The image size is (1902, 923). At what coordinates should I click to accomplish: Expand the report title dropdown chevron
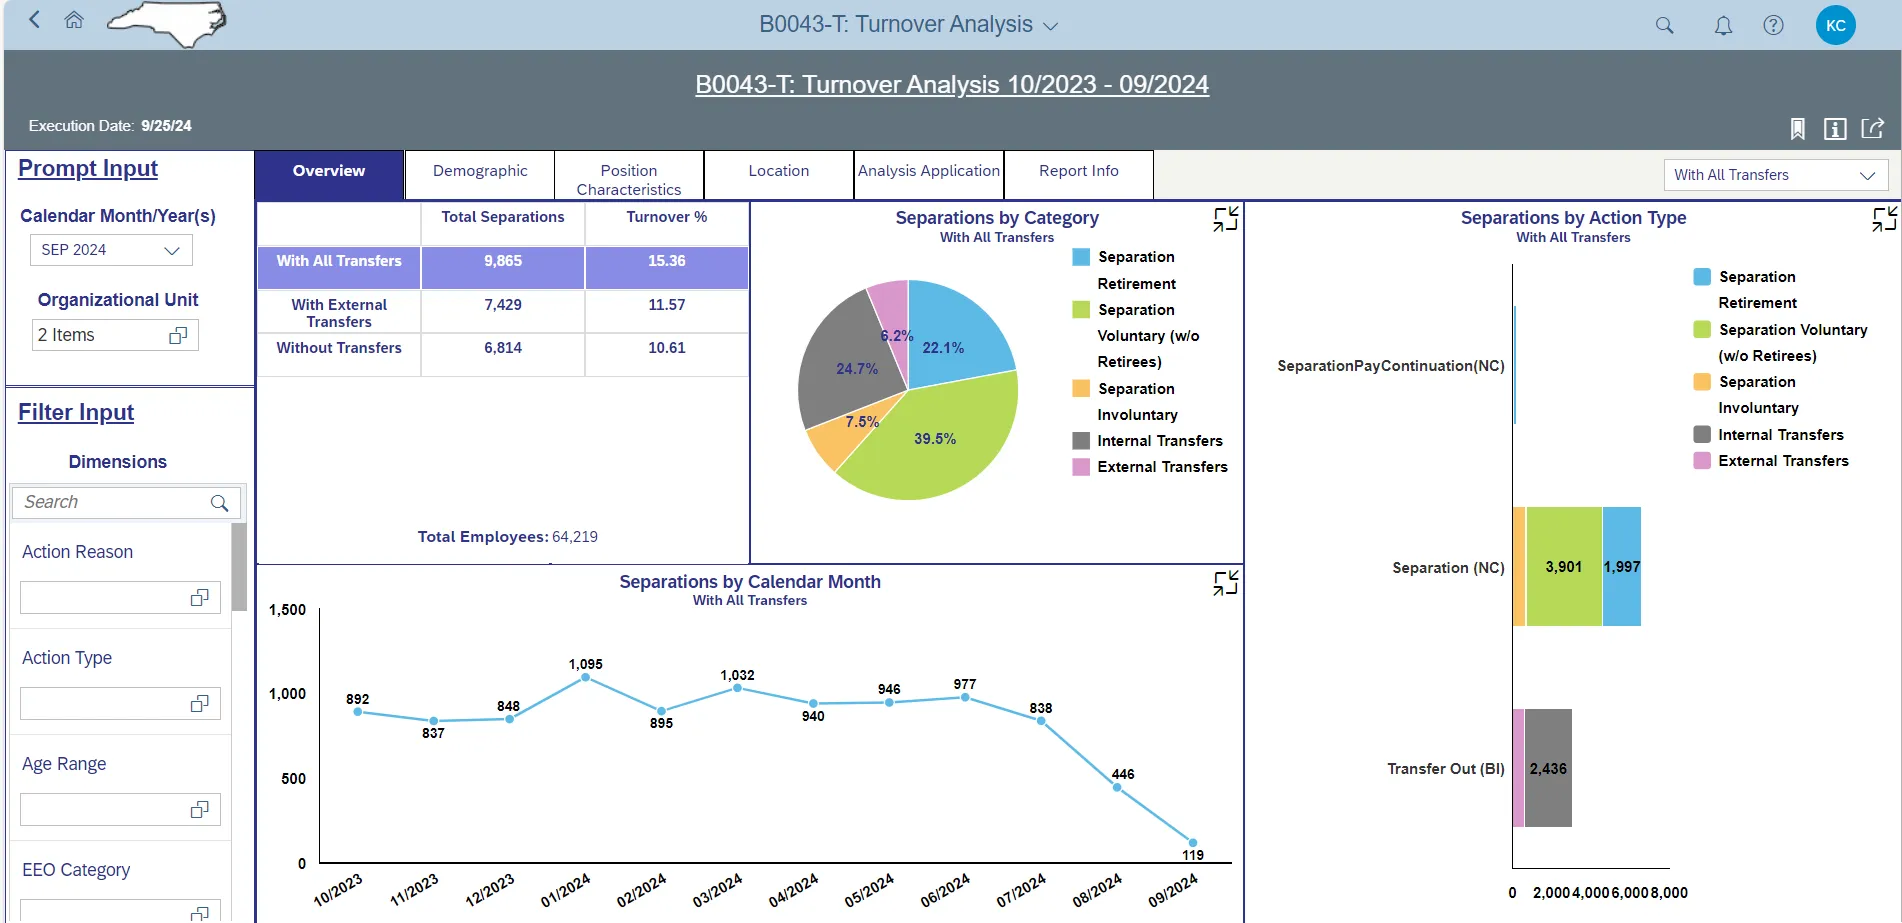[x=1051, y=26]
